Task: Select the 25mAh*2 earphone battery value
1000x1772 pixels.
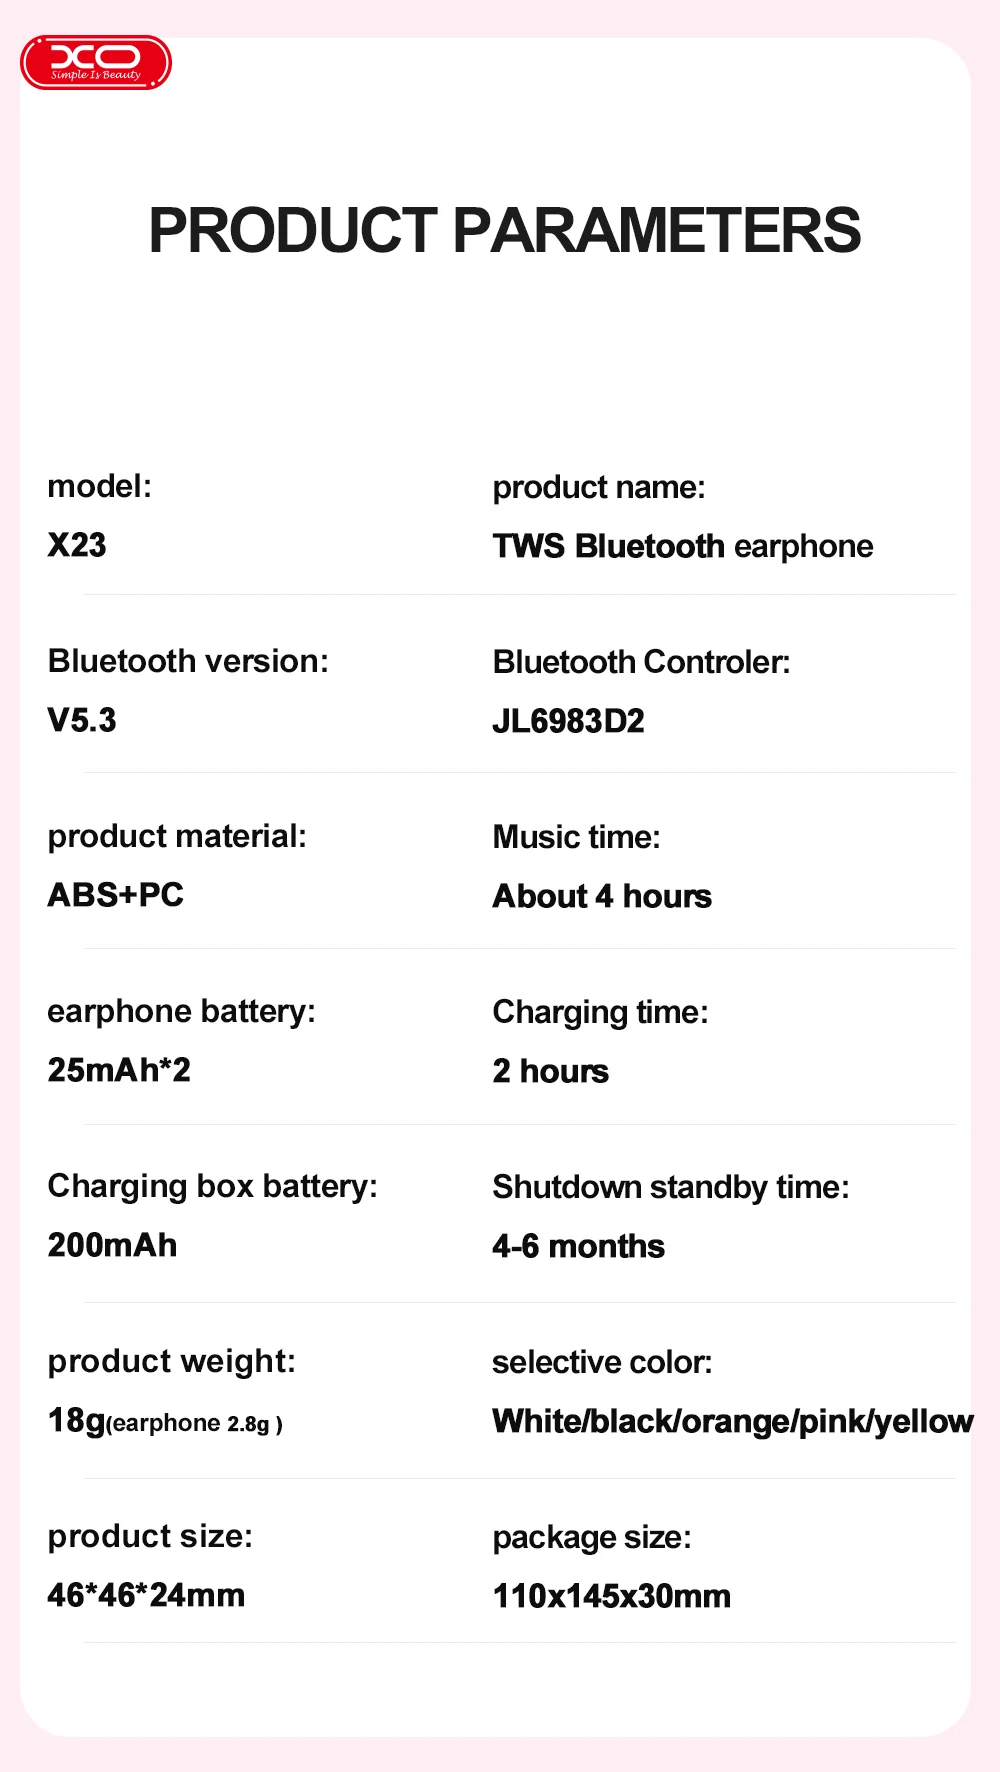Action: click(119, 1070)
